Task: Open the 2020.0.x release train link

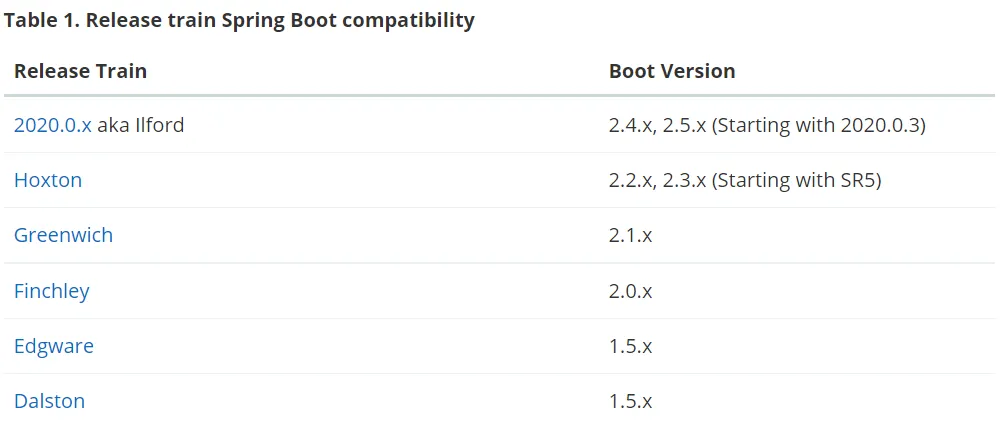Action: point(52,126)
